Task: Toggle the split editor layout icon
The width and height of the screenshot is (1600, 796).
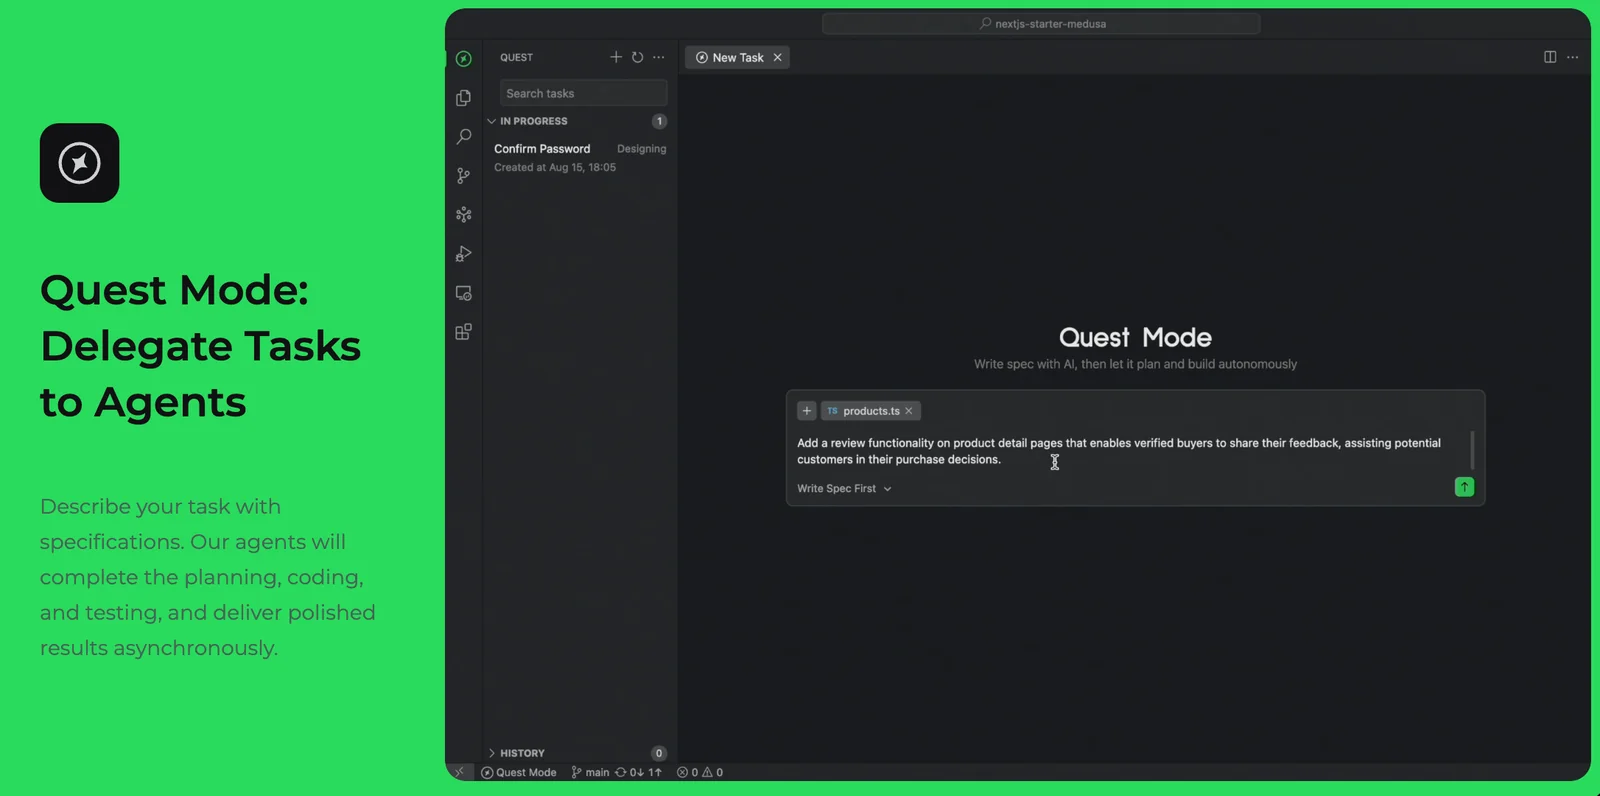Action: click(1550, 57)
